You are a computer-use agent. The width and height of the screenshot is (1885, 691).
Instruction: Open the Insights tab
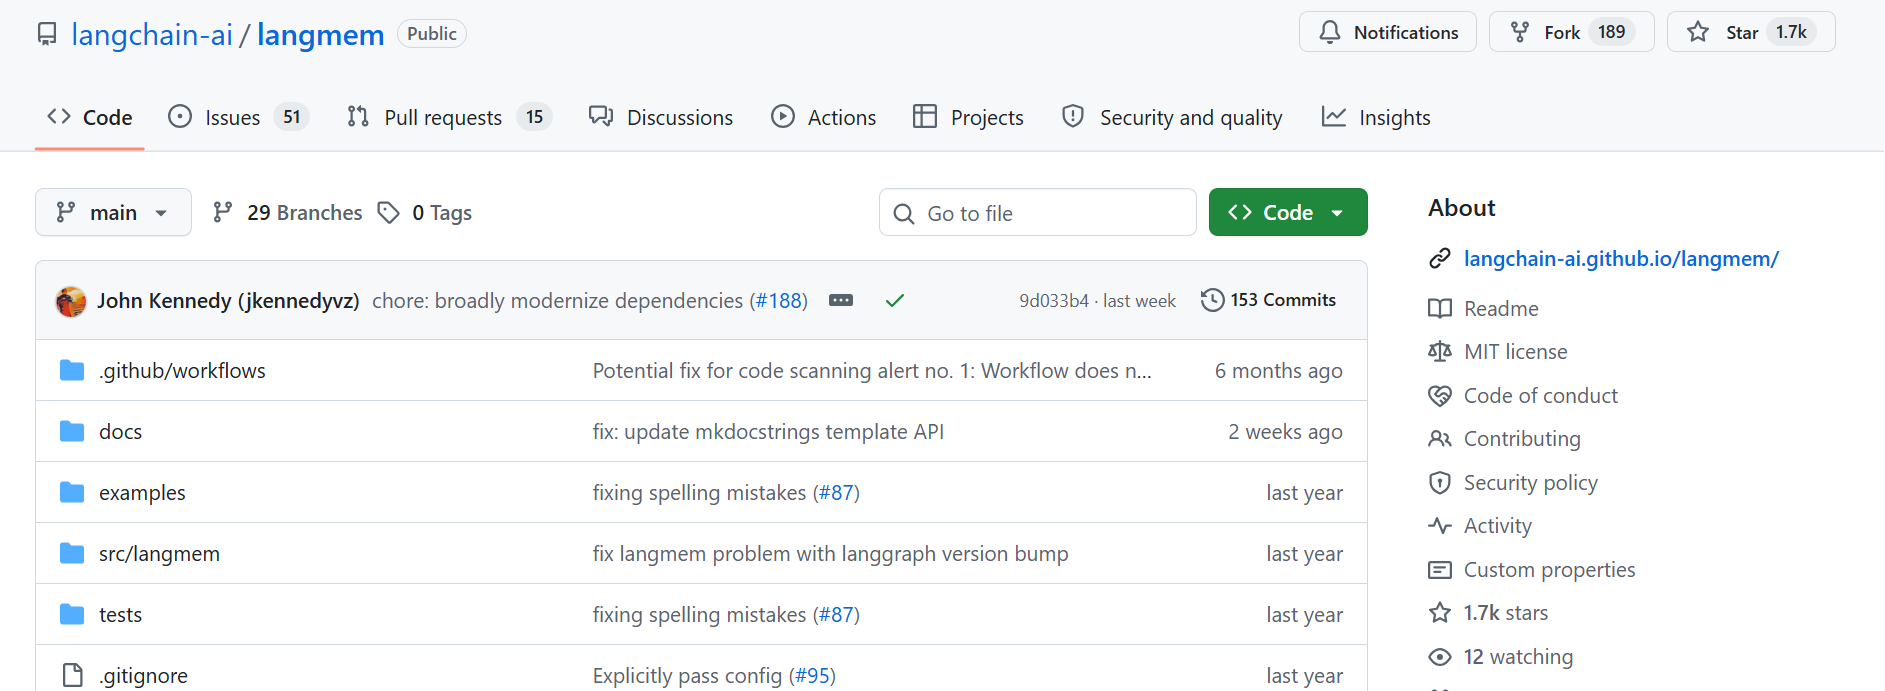click(1376, 117)
